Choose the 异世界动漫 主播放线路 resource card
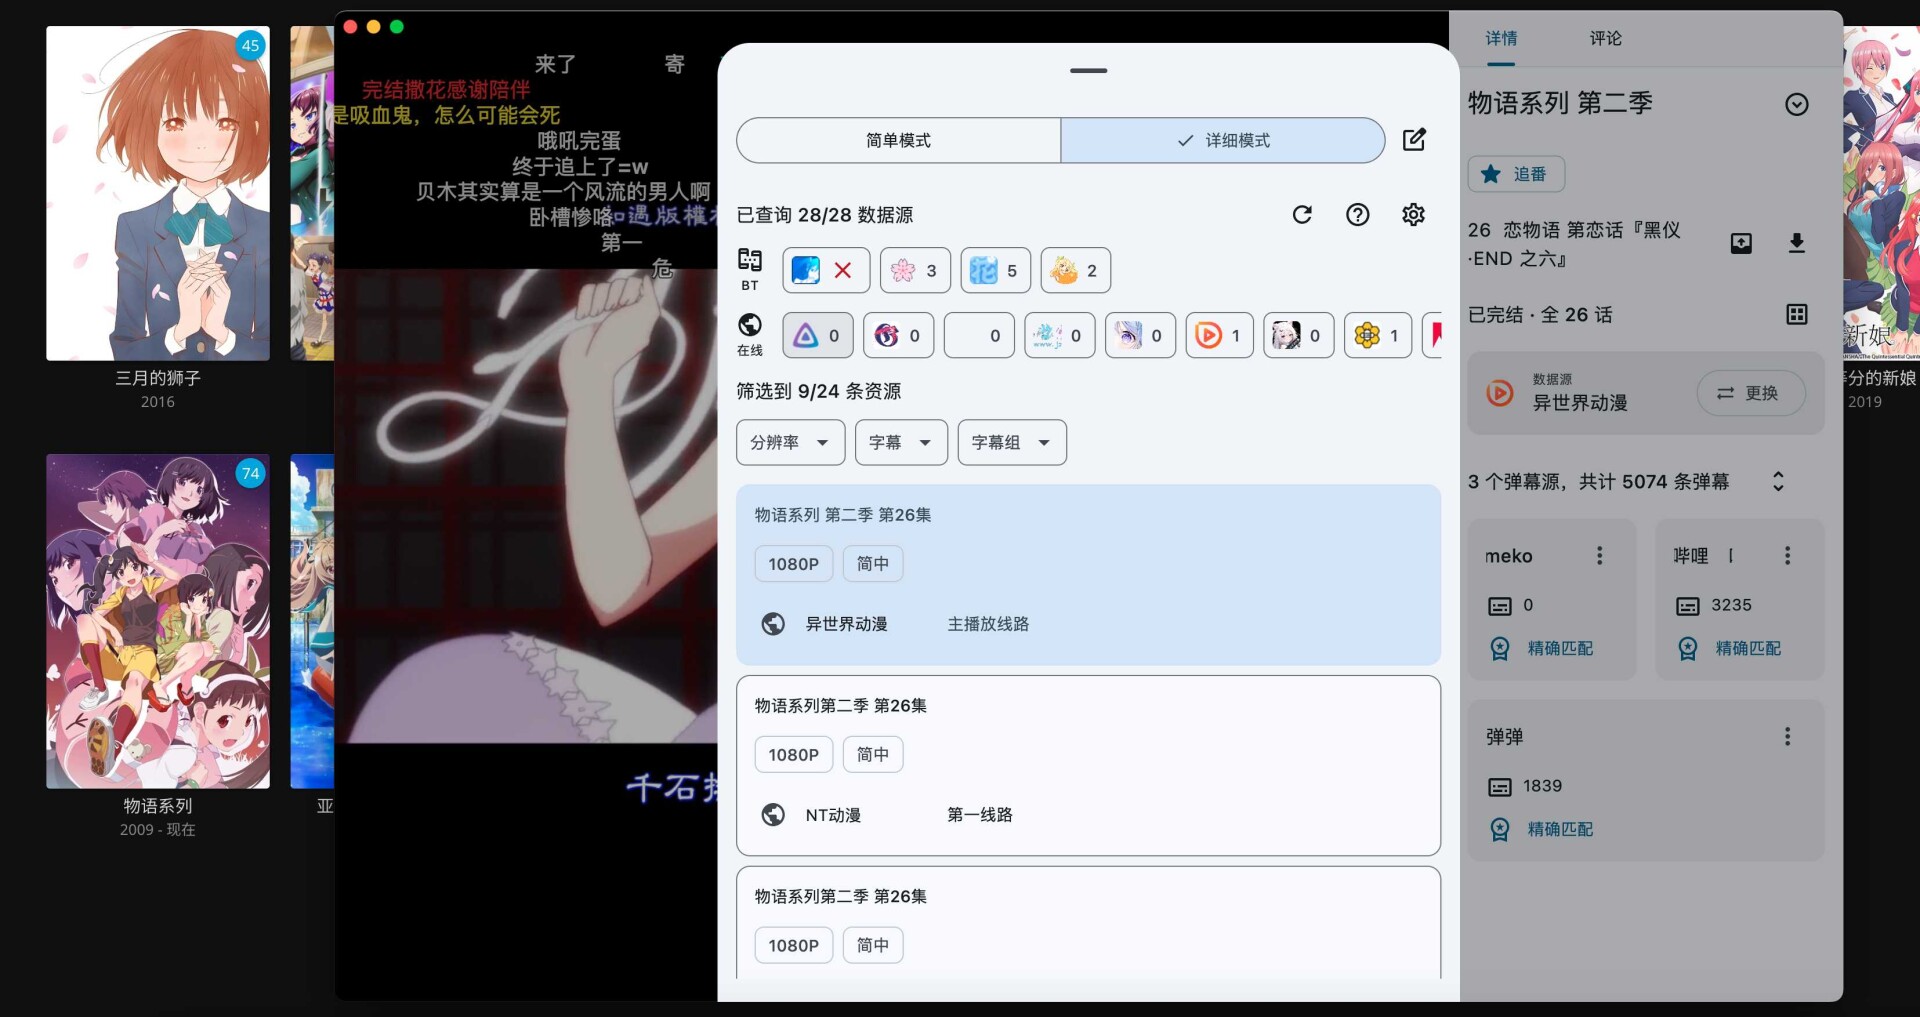 [x=1088, y=575]
